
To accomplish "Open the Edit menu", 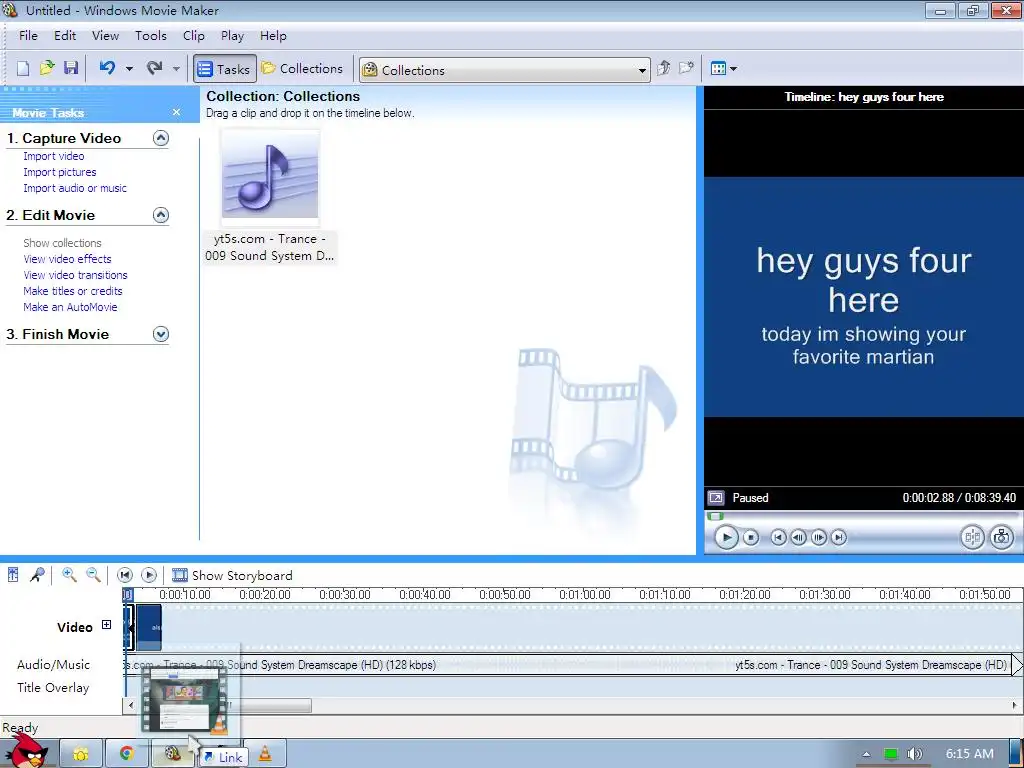I will coord(65,36).
